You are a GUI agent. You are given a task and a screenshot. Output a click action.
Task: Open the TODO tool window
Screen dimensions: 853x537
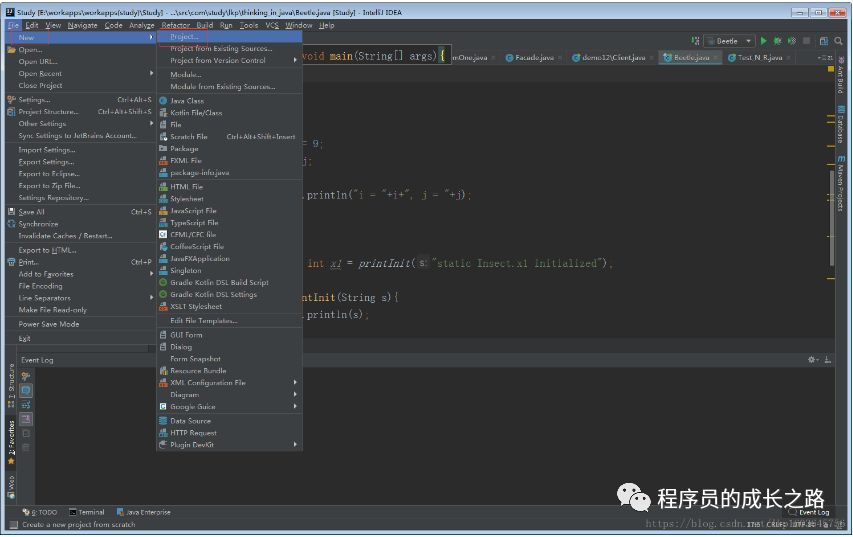click(x=40, y=512)
